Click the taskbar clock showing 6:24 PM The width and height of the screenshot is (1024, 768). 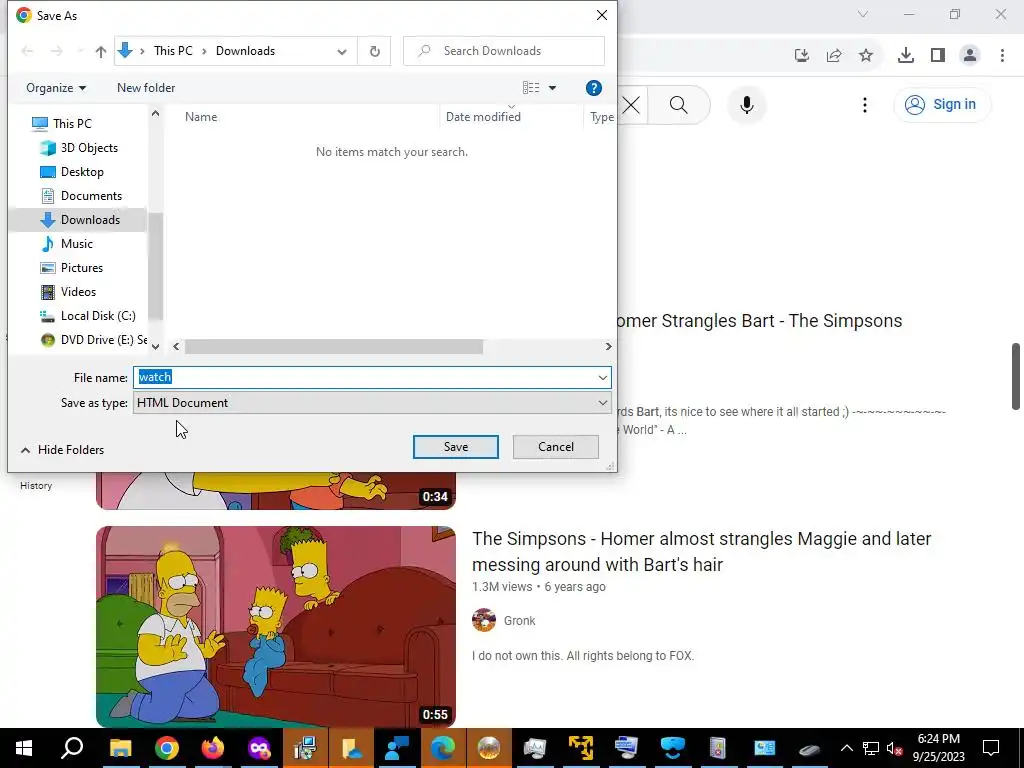pyautogui.click(x=938, y=748)
